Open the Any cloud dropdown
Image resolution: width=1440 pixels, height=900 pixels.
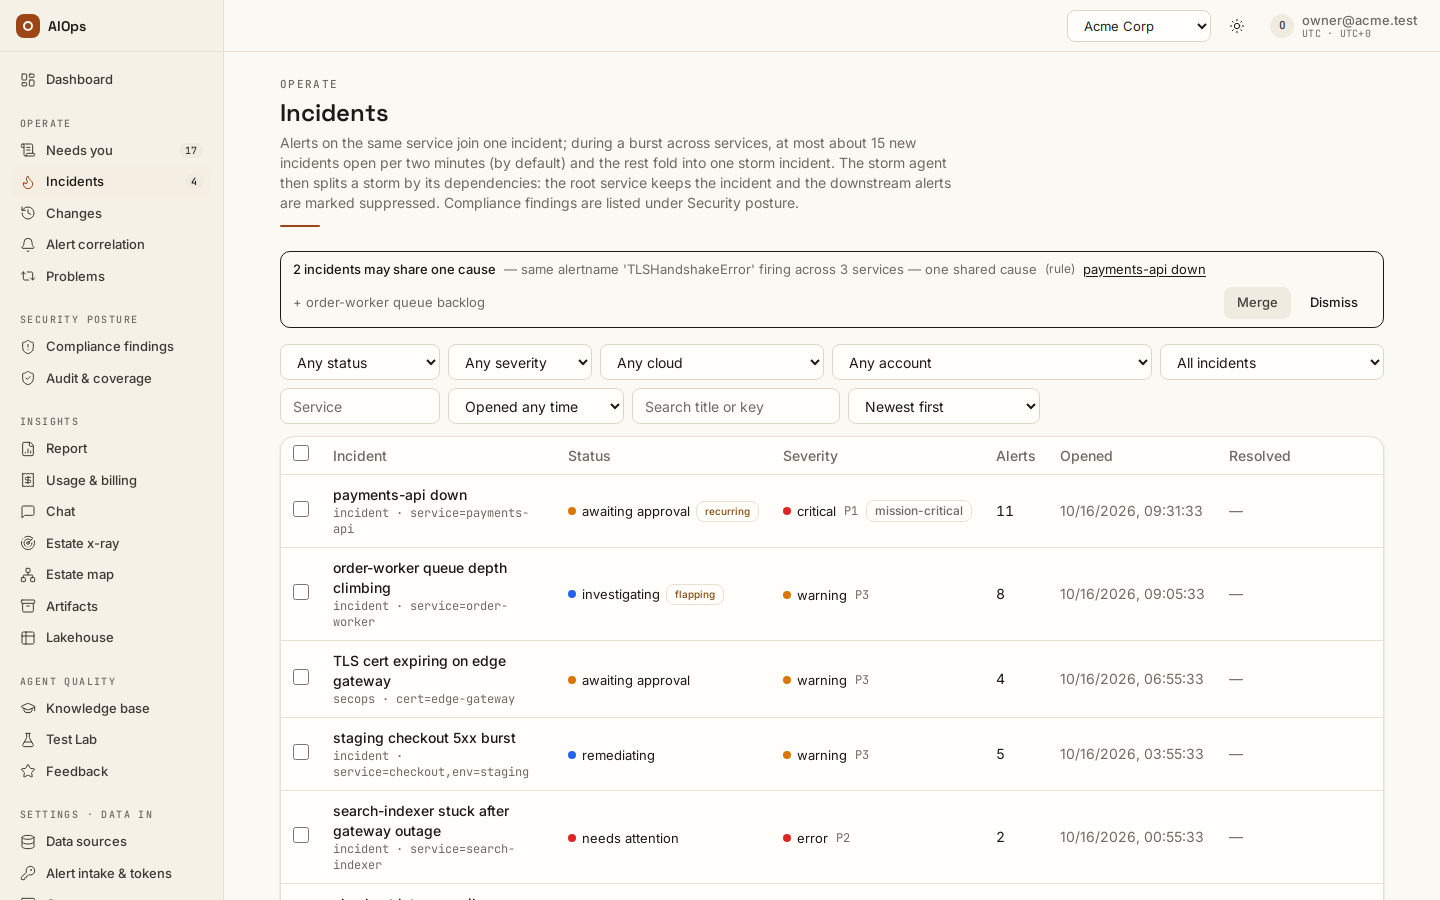point(712,362)
